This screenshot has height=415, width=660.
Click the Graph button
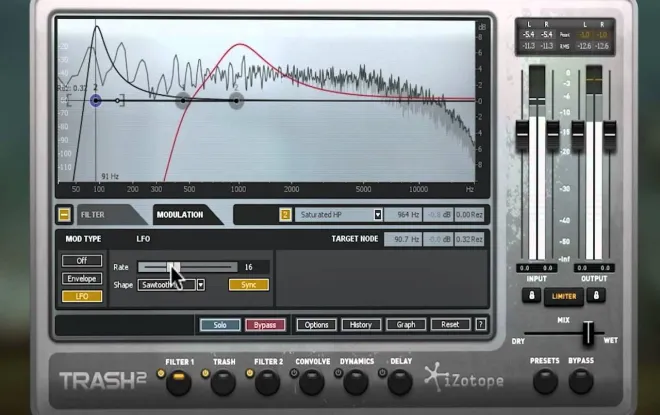(406, 325)
